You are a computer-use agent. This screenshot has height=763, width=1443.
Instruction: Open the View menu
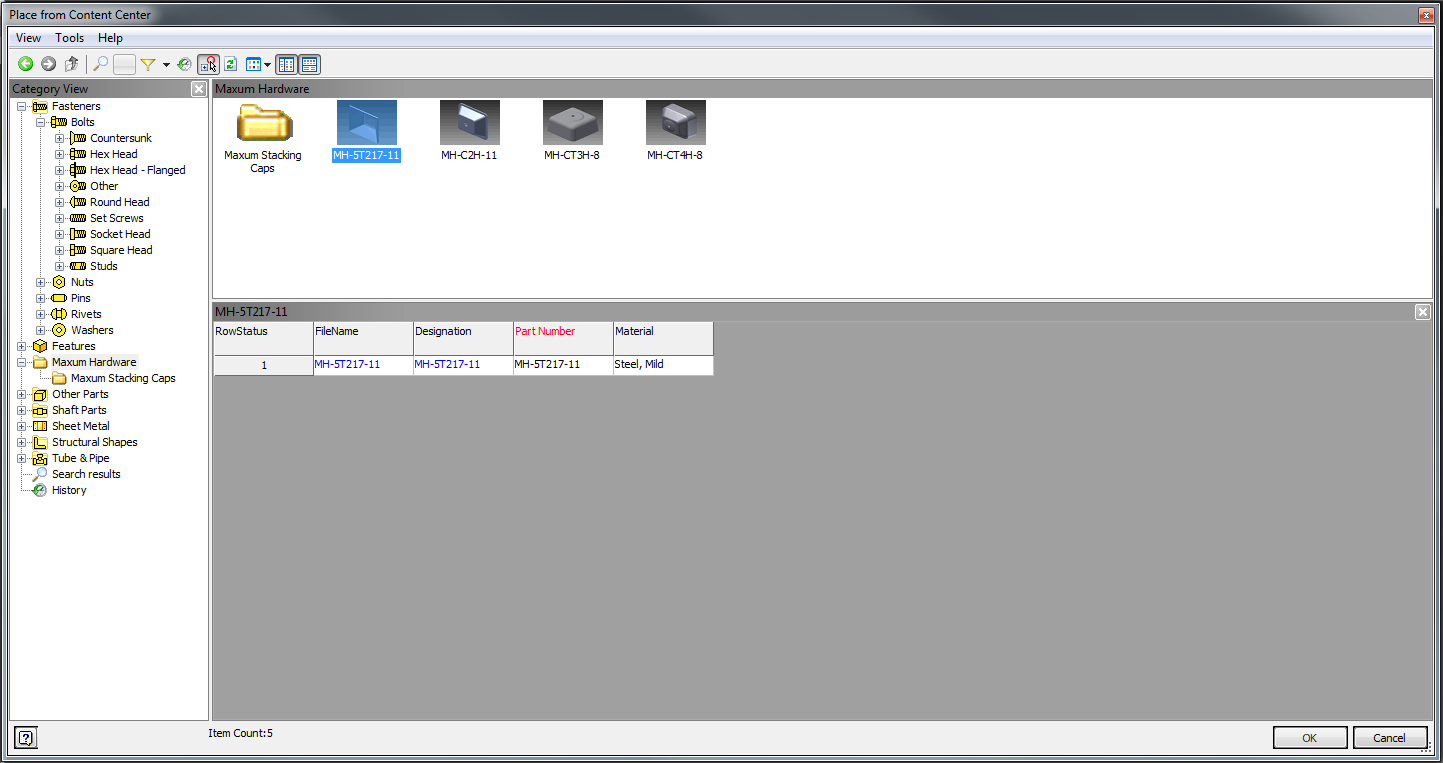[x=27, y=37]
